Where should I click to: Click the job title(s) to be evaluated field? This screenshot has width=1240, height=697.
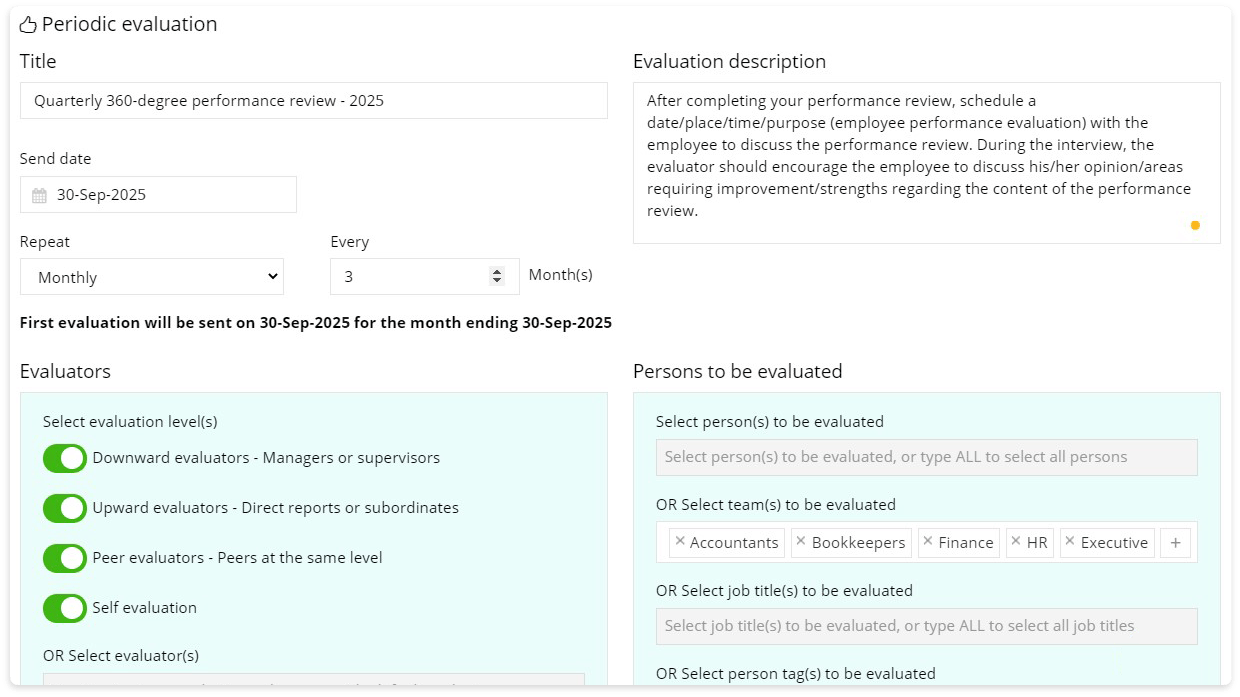pos(926,626)
